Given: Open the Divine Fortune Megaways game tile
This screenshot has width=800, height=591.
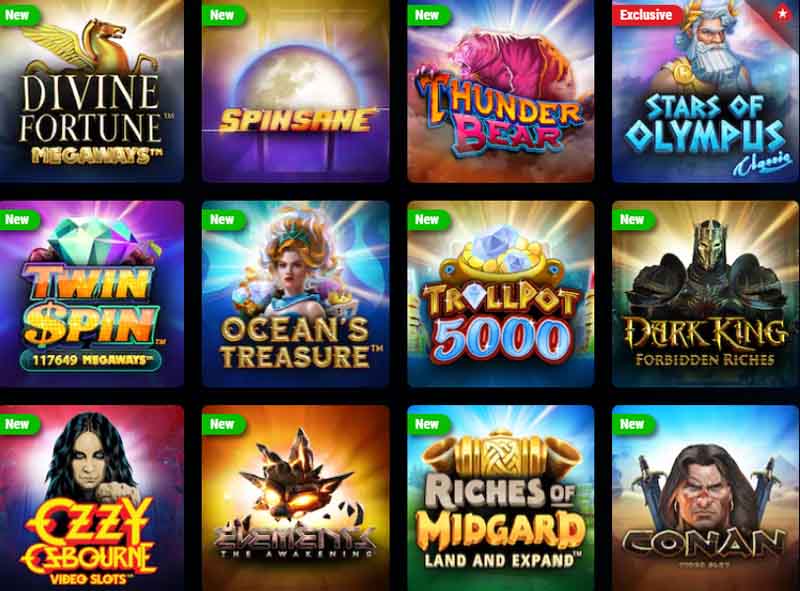Looking at the screenshot, I should point(92,91).
